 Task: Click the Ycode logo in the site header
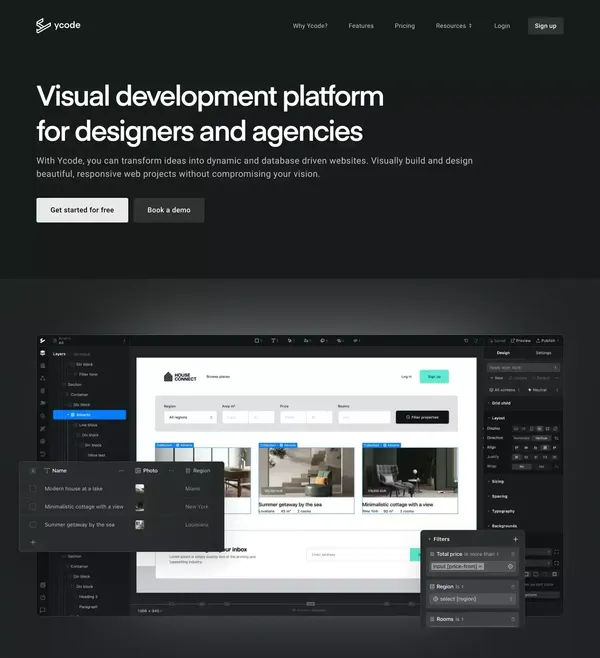tap(58, 26)
